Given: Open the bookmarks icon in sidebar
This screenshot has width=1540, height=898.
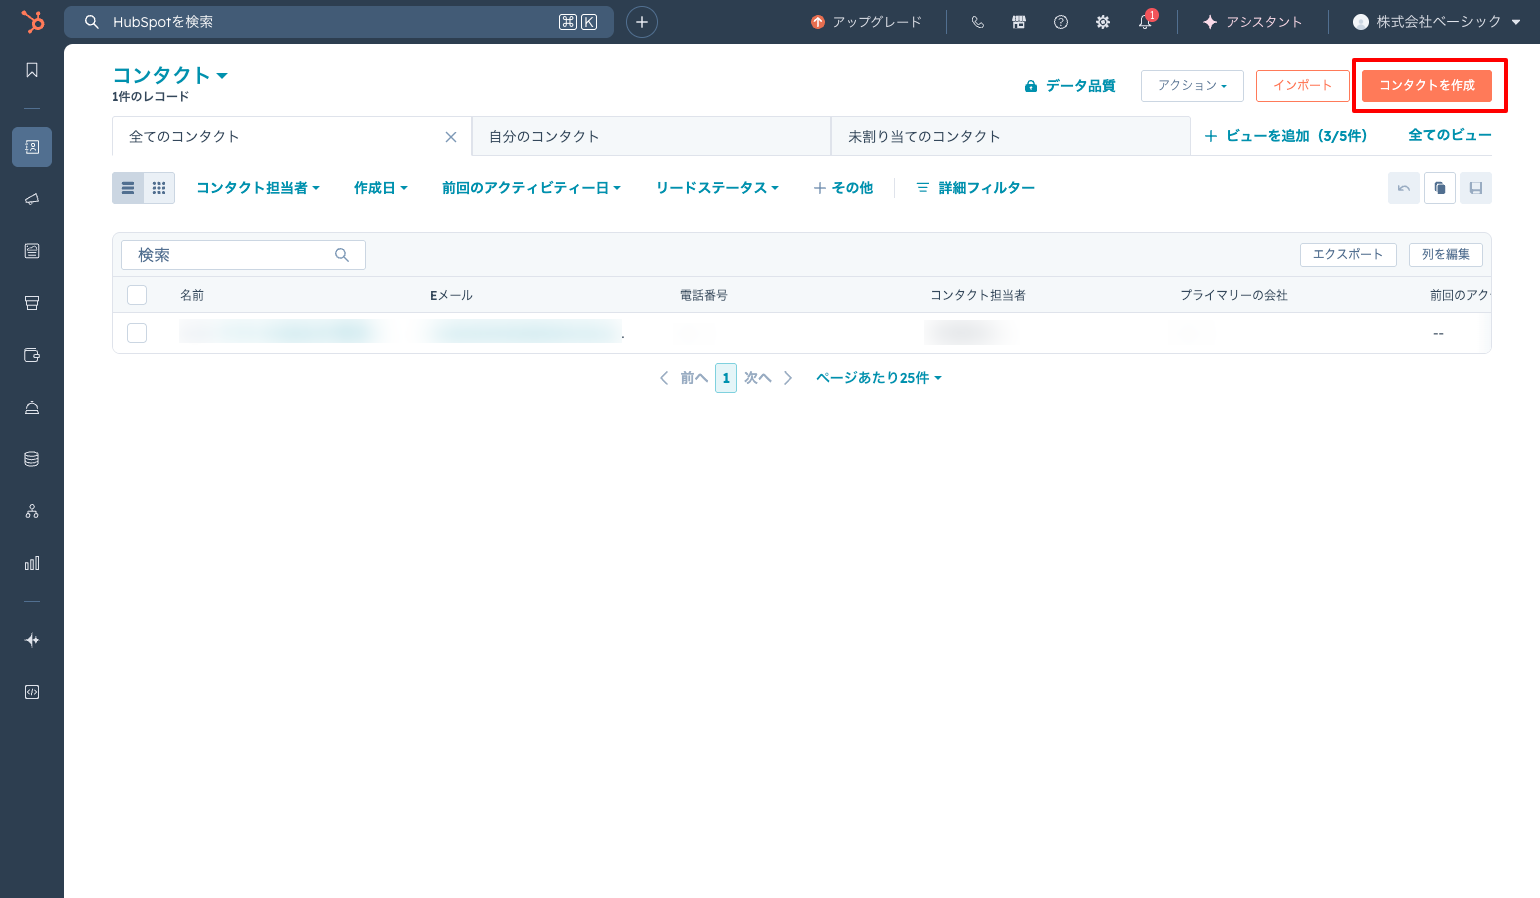Looking at the screenshot, I should point(32,70).
